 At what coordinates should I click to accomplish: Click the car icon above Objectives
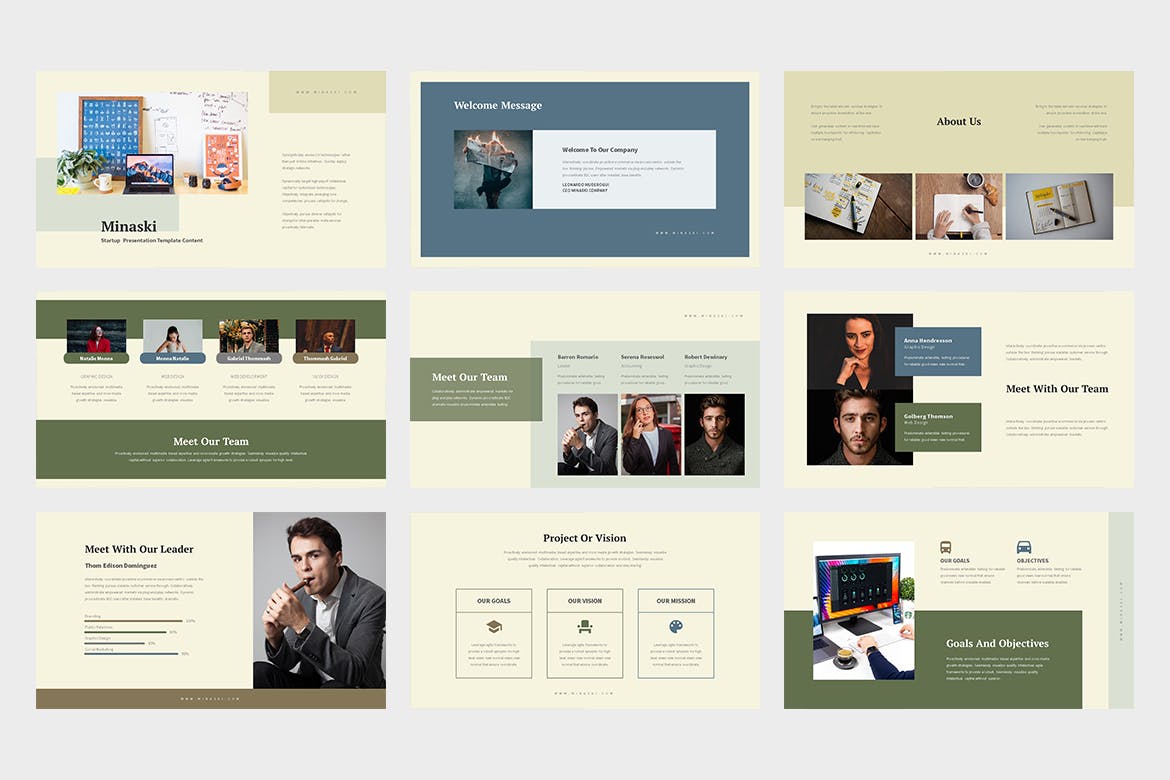(1024, 548)
